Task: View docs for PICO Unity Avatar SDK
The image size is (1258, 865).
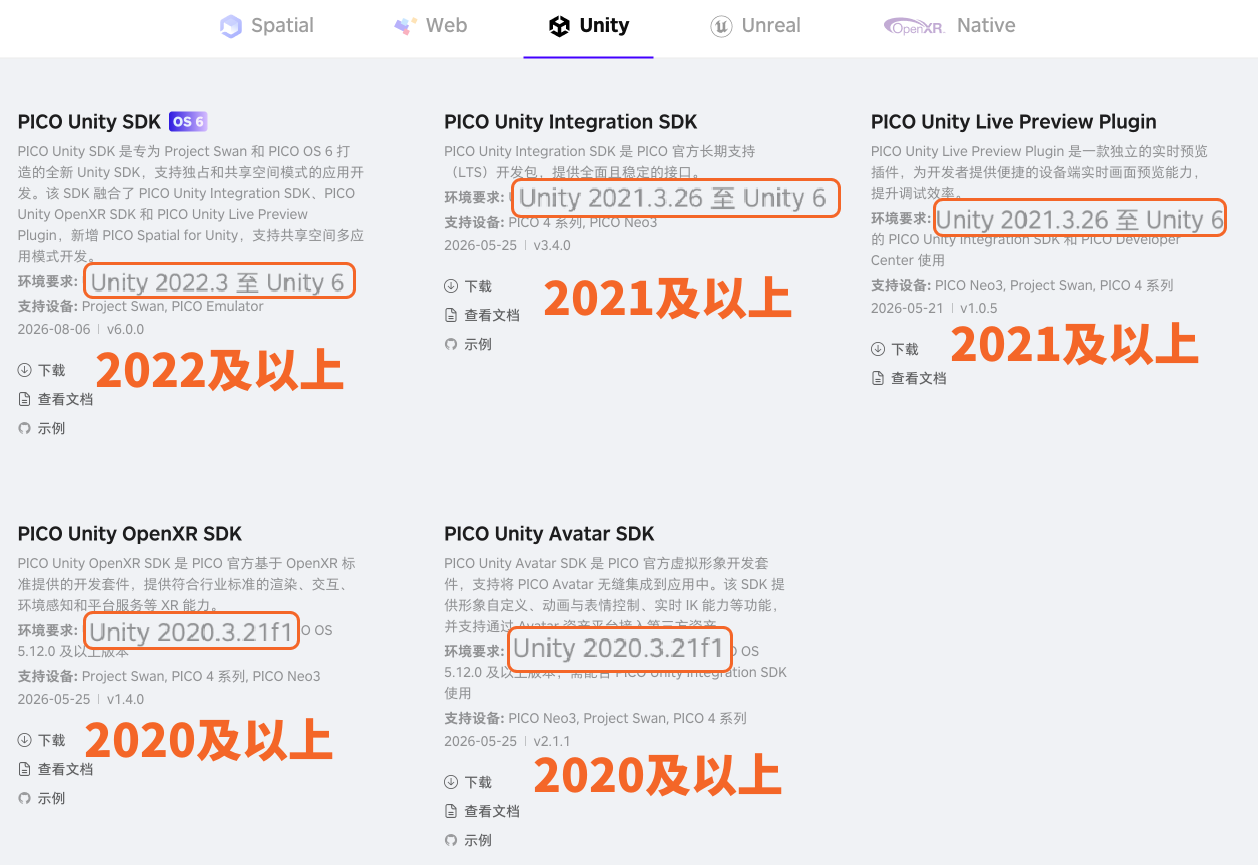Action: 482,811
